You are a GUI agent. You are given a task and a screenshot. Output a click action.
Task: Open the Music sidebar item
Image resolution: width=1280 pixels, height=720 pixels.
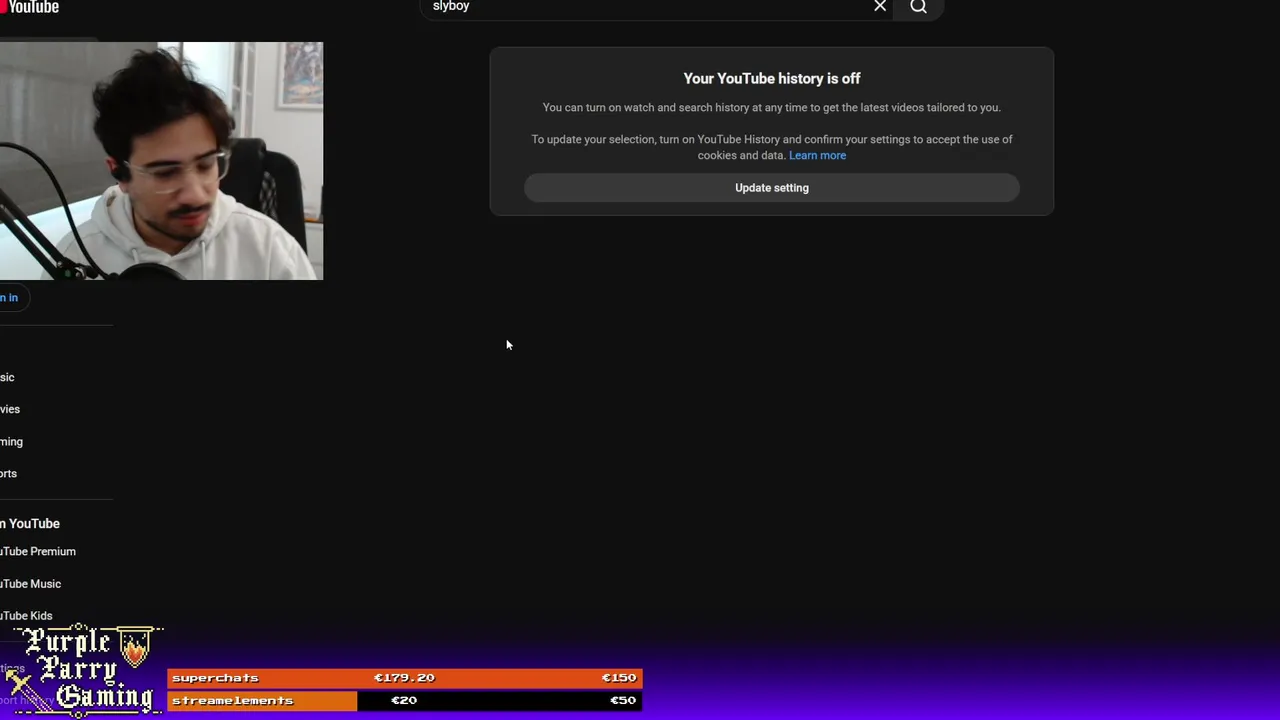[x=8, y=377]
